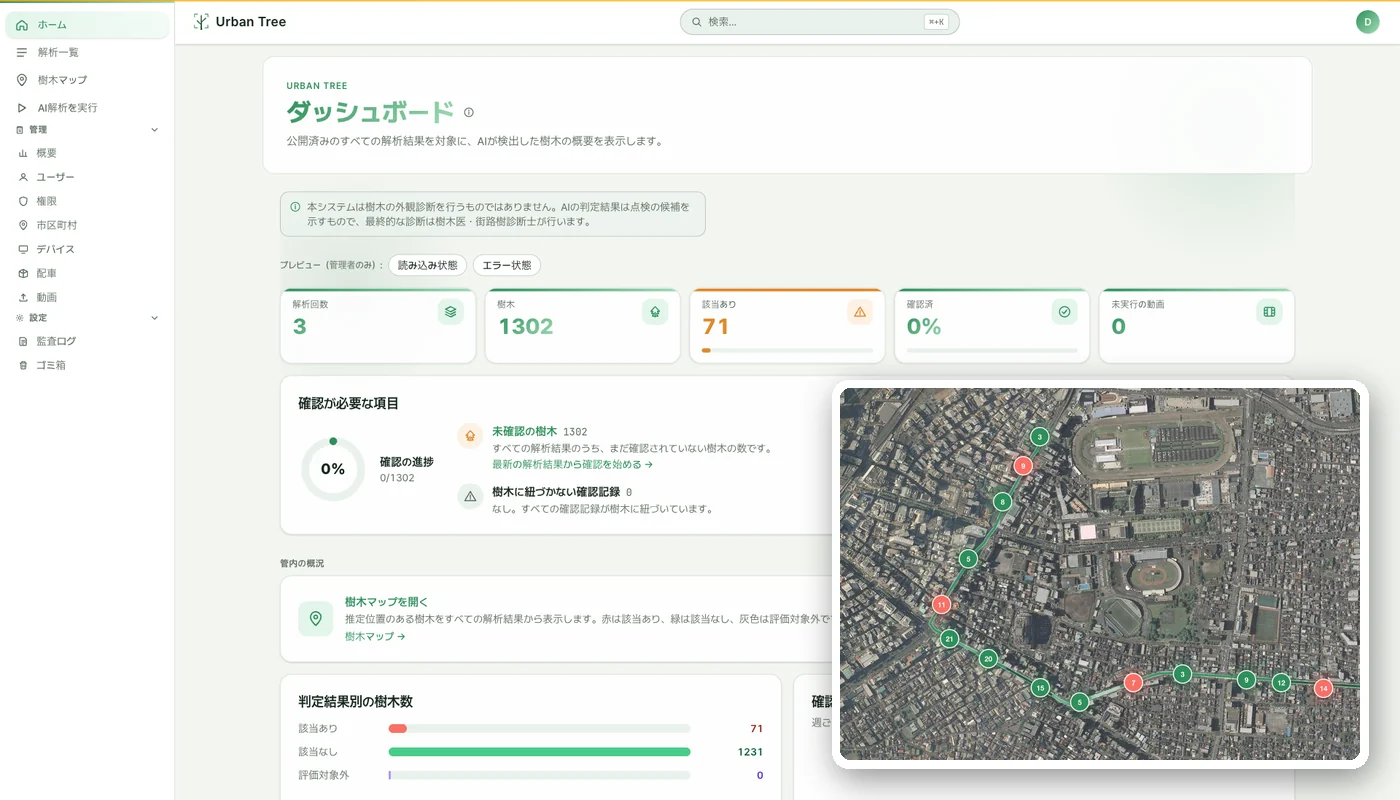The width and height of the screenshot is (1400, 800).
Task: Click the 確認が必要な項目 heading
Action: click(348, 403)
